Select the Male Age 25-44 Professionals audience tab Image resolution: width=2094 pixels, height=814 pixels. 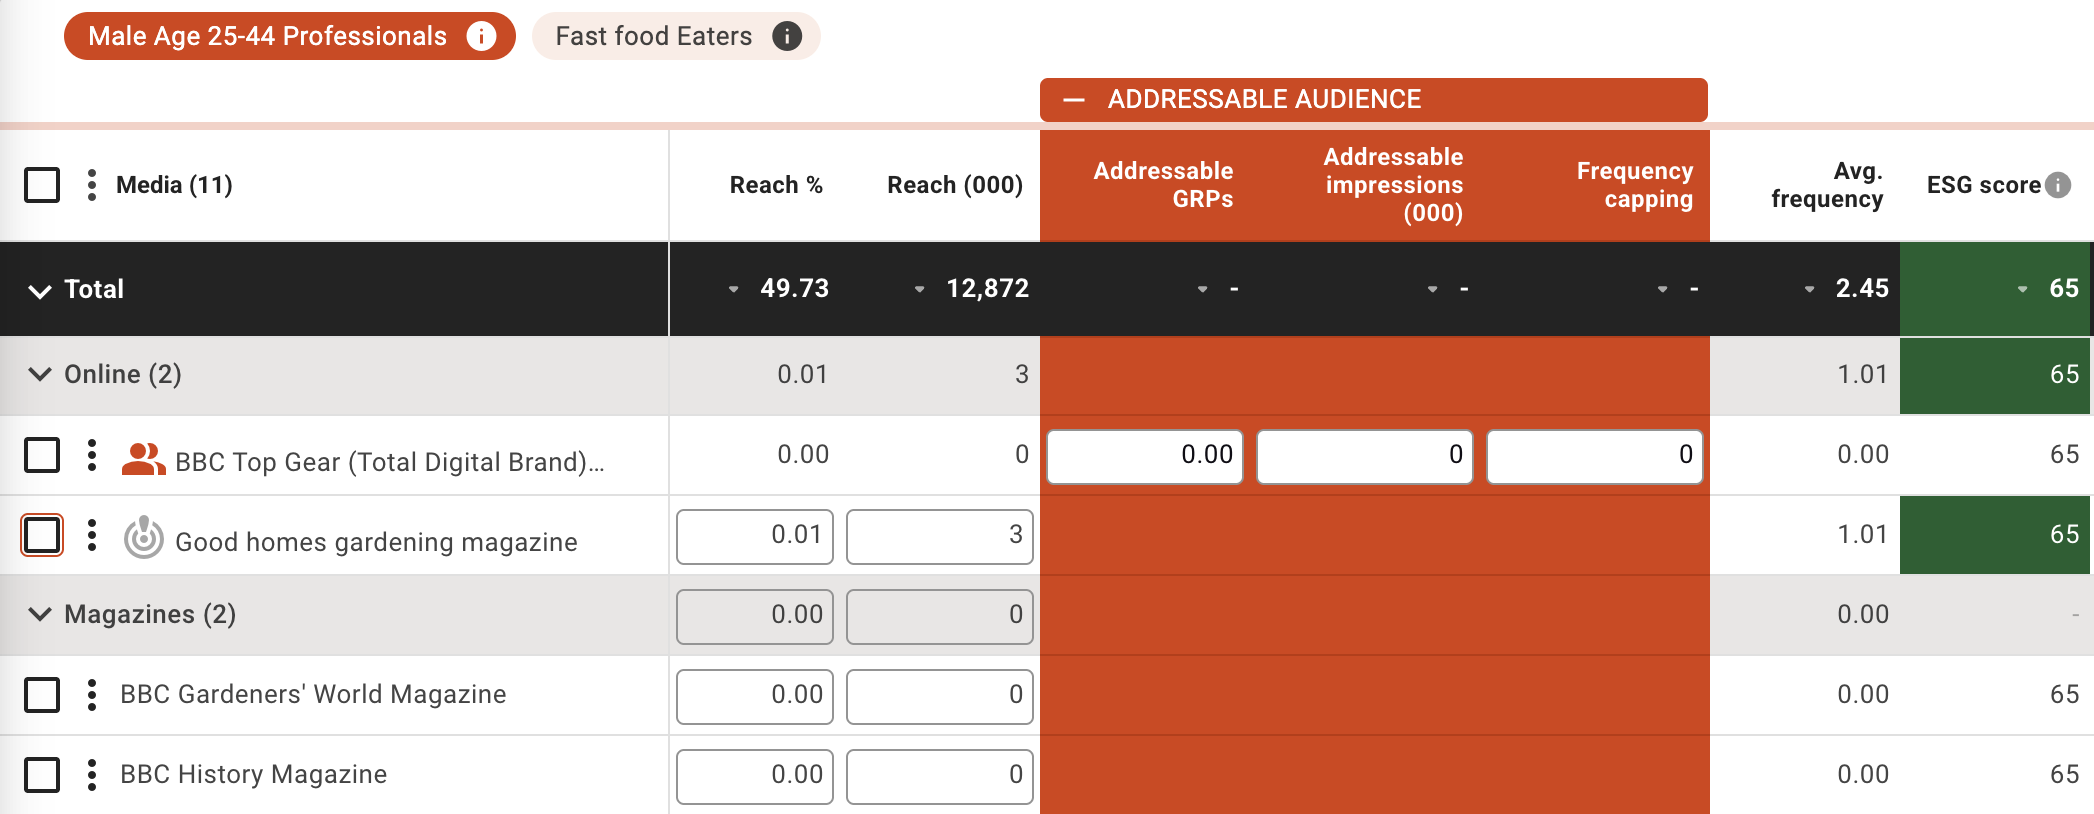289,36
